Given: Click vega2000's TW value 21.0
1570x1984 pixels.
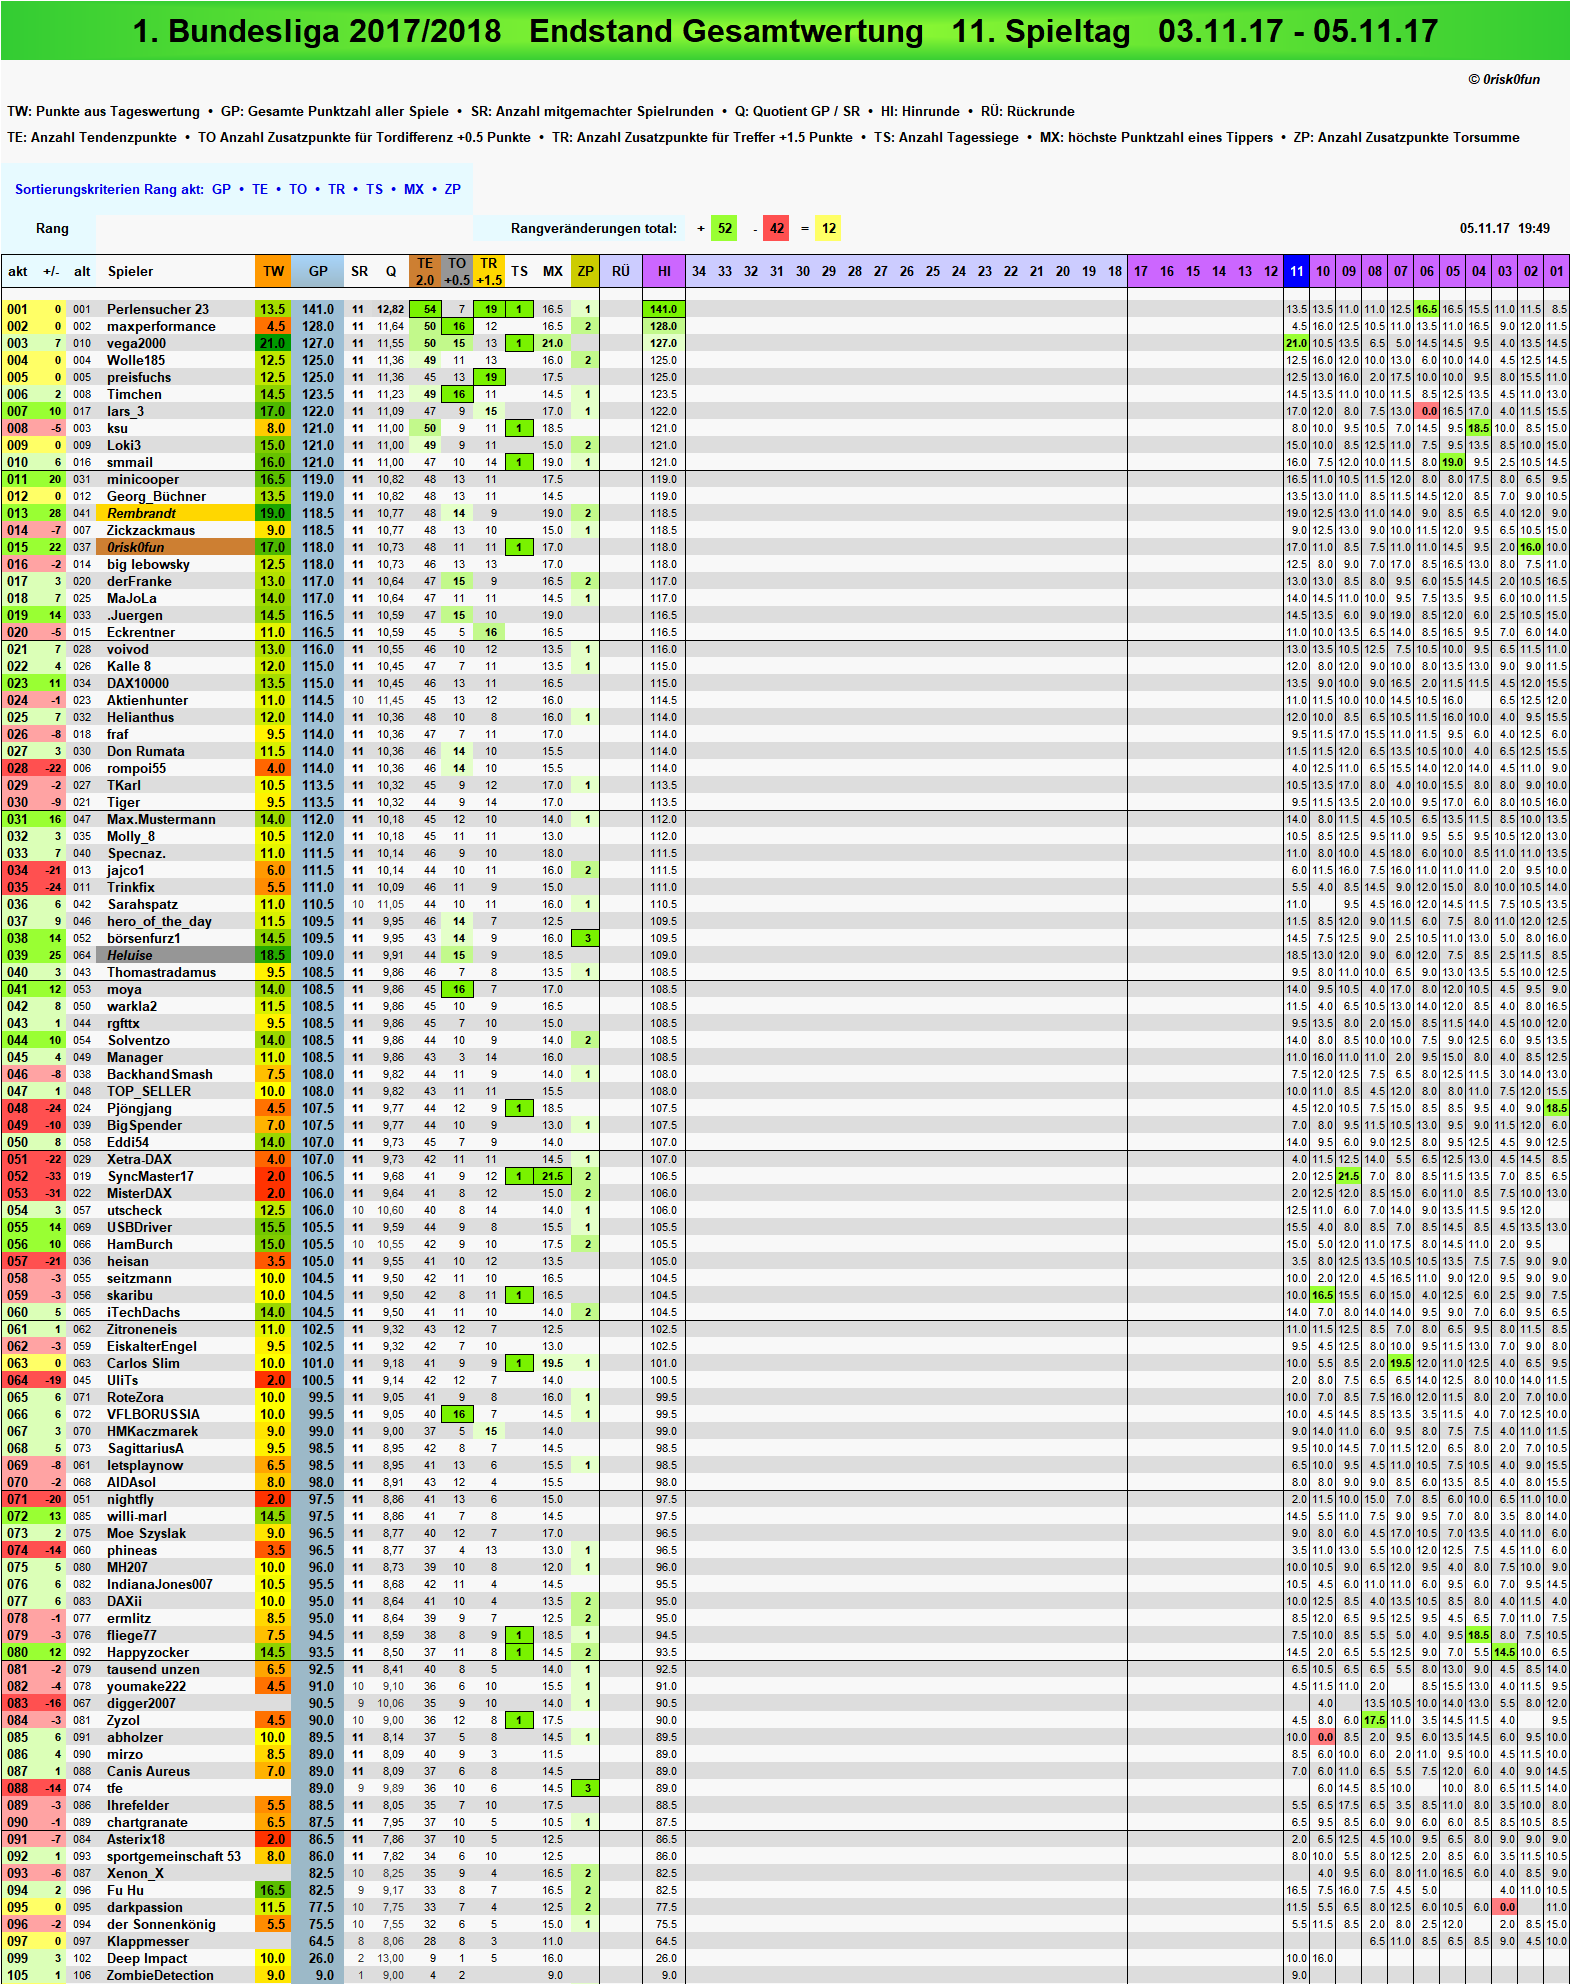Looking at the screenshot, I should (273, 343).
